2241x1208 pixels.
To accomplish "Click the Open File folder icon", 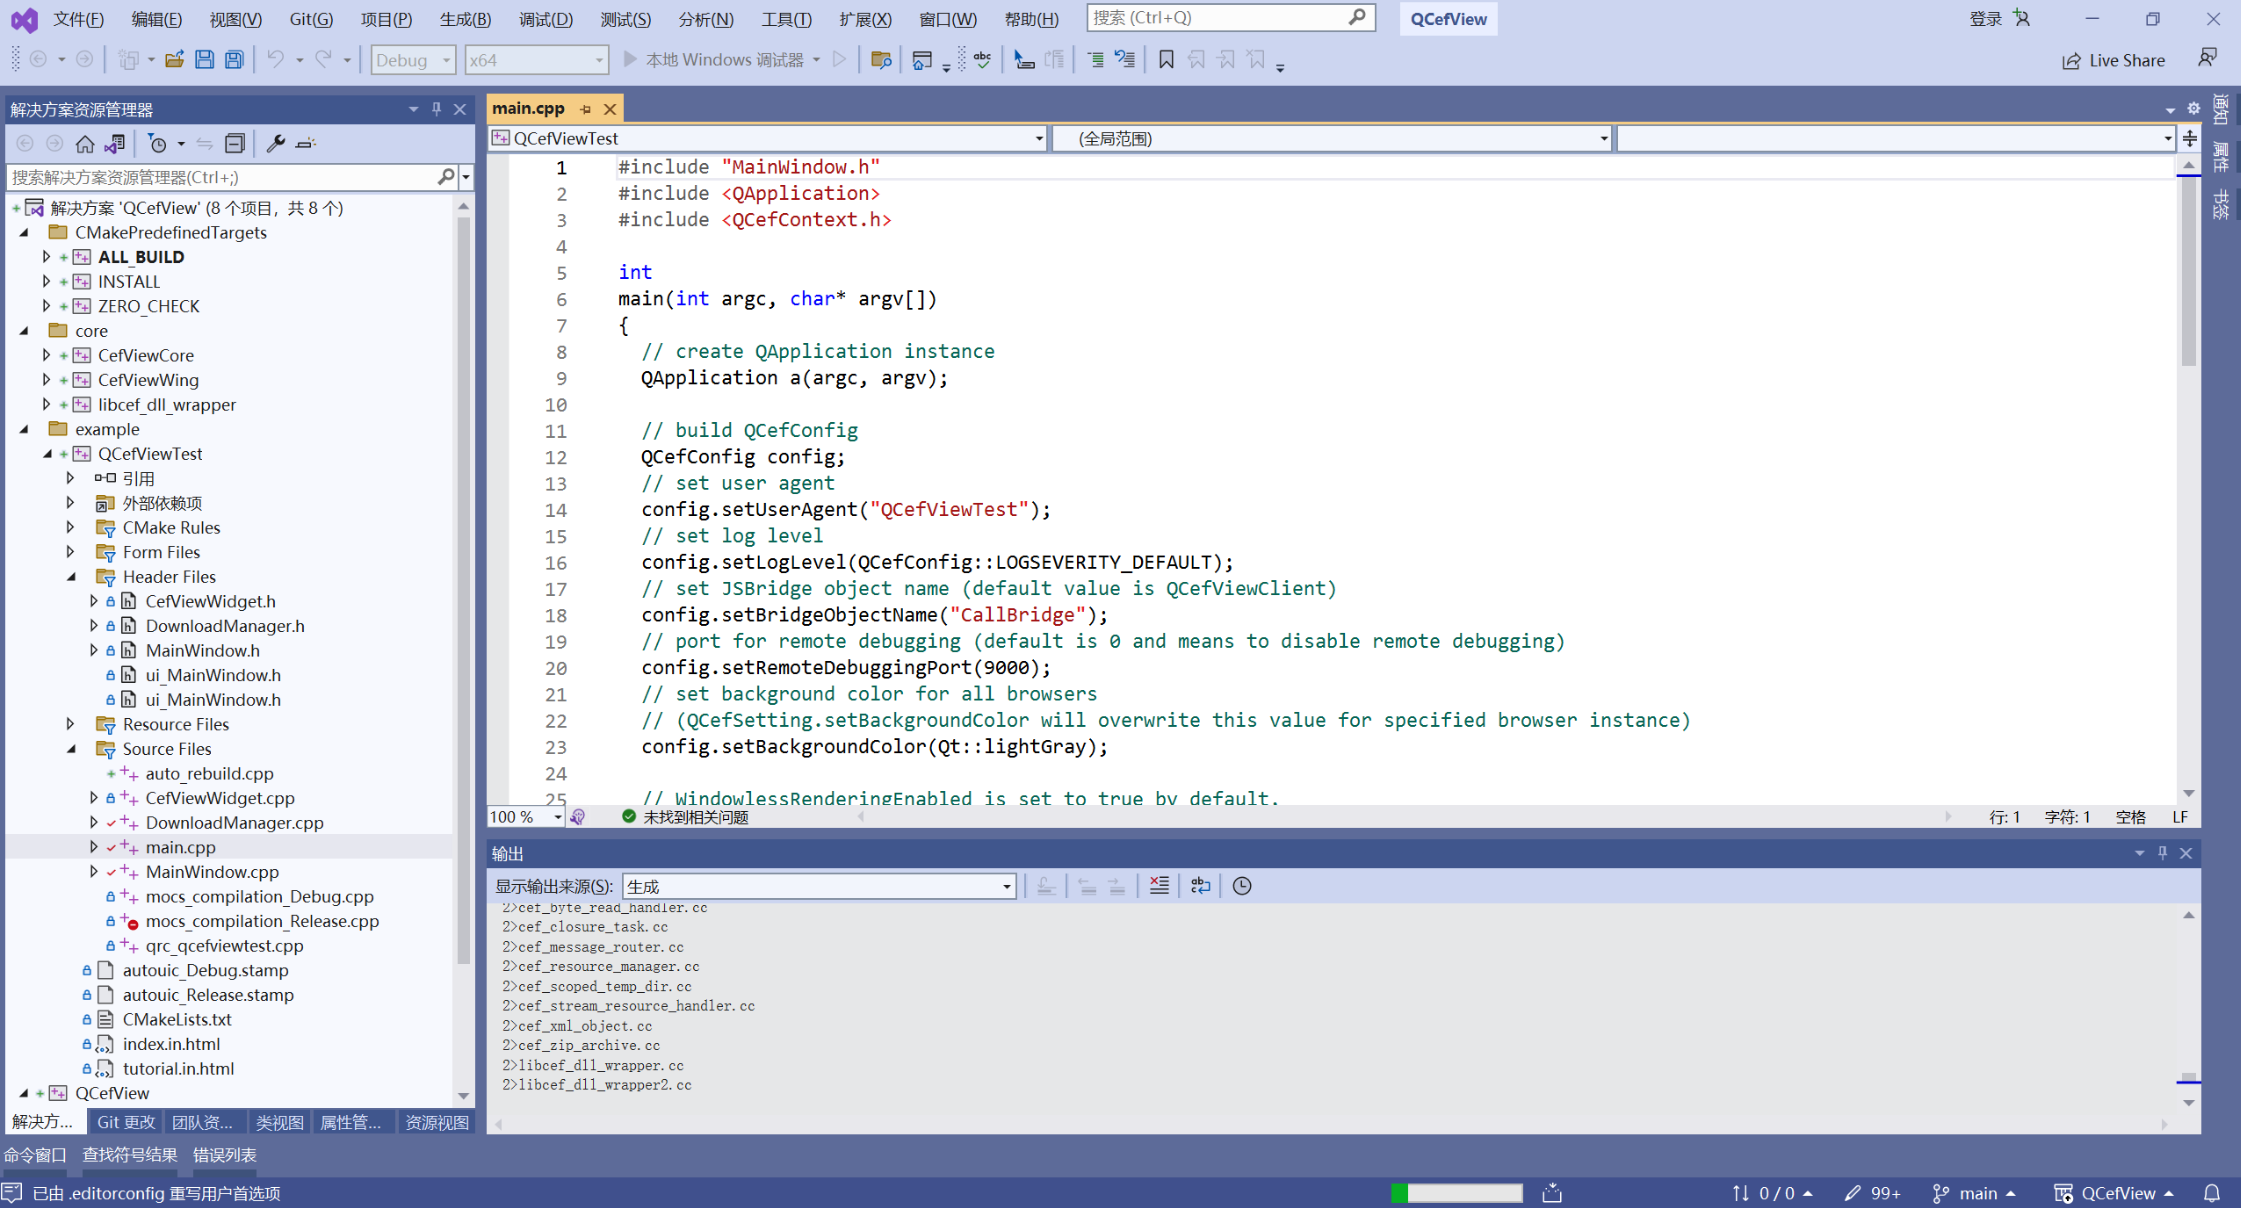I will point(174,60).
